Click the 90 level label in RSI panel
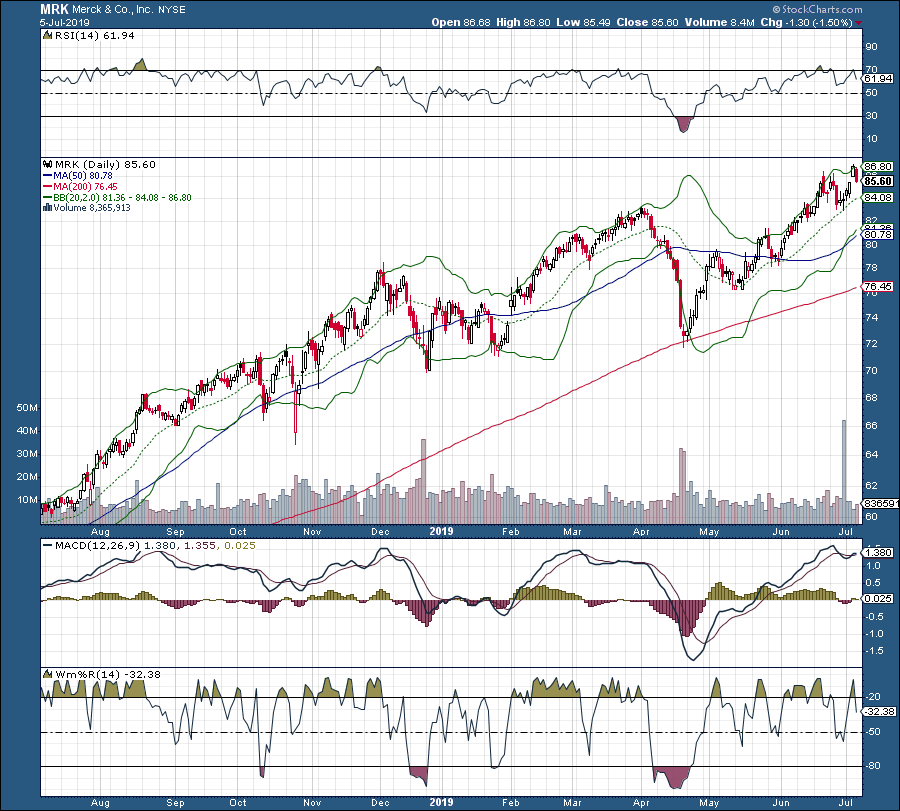This screenshot has width=900, height=811. pos(871,47)
